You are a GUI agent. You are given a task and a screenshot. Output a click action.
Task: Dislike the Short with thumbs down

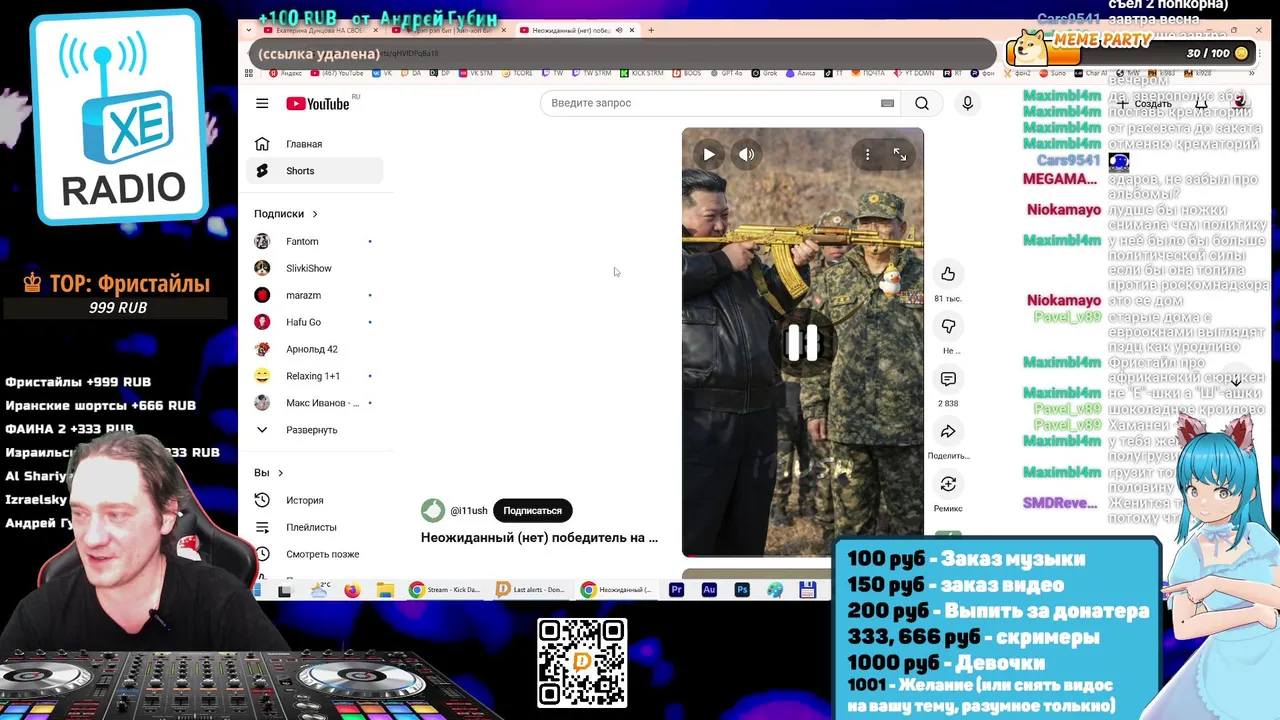[x=948, y=326]
